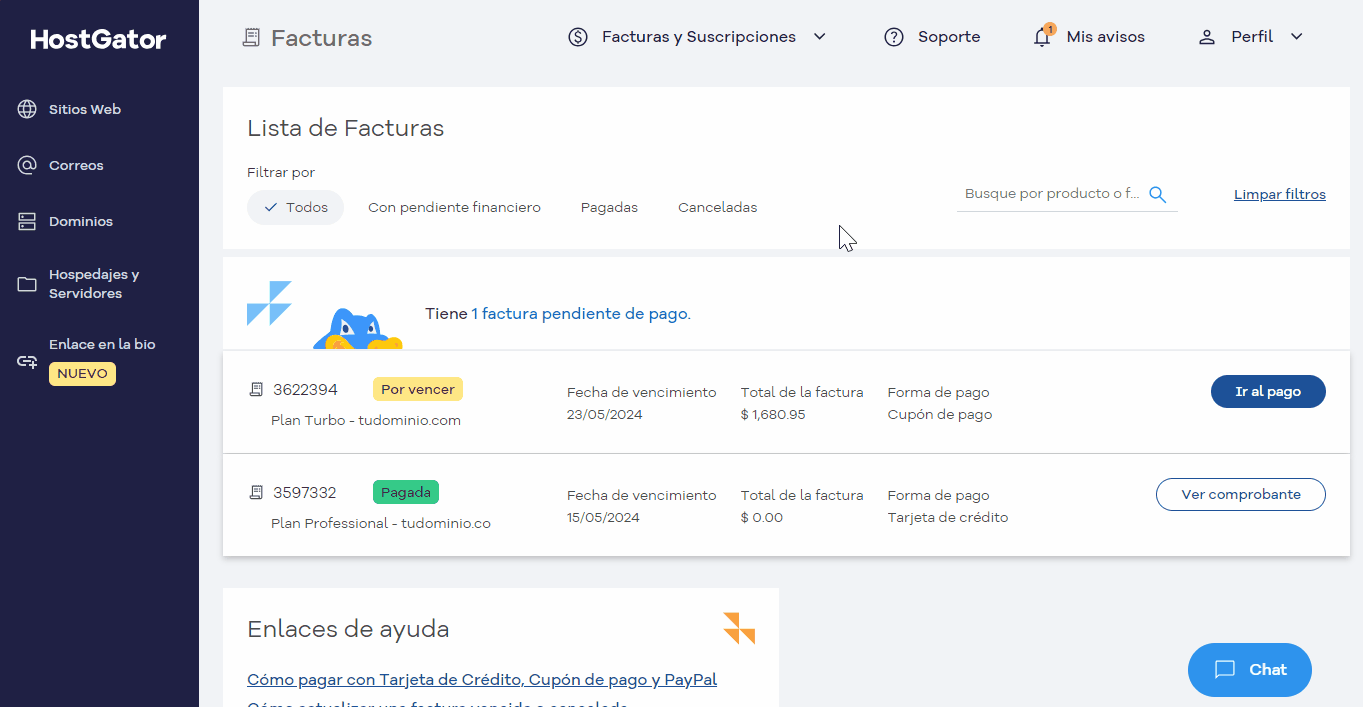Click Tarjeta de crédito payment method
This screenshot has height=707, width=1363.
[x=948, y=517]
